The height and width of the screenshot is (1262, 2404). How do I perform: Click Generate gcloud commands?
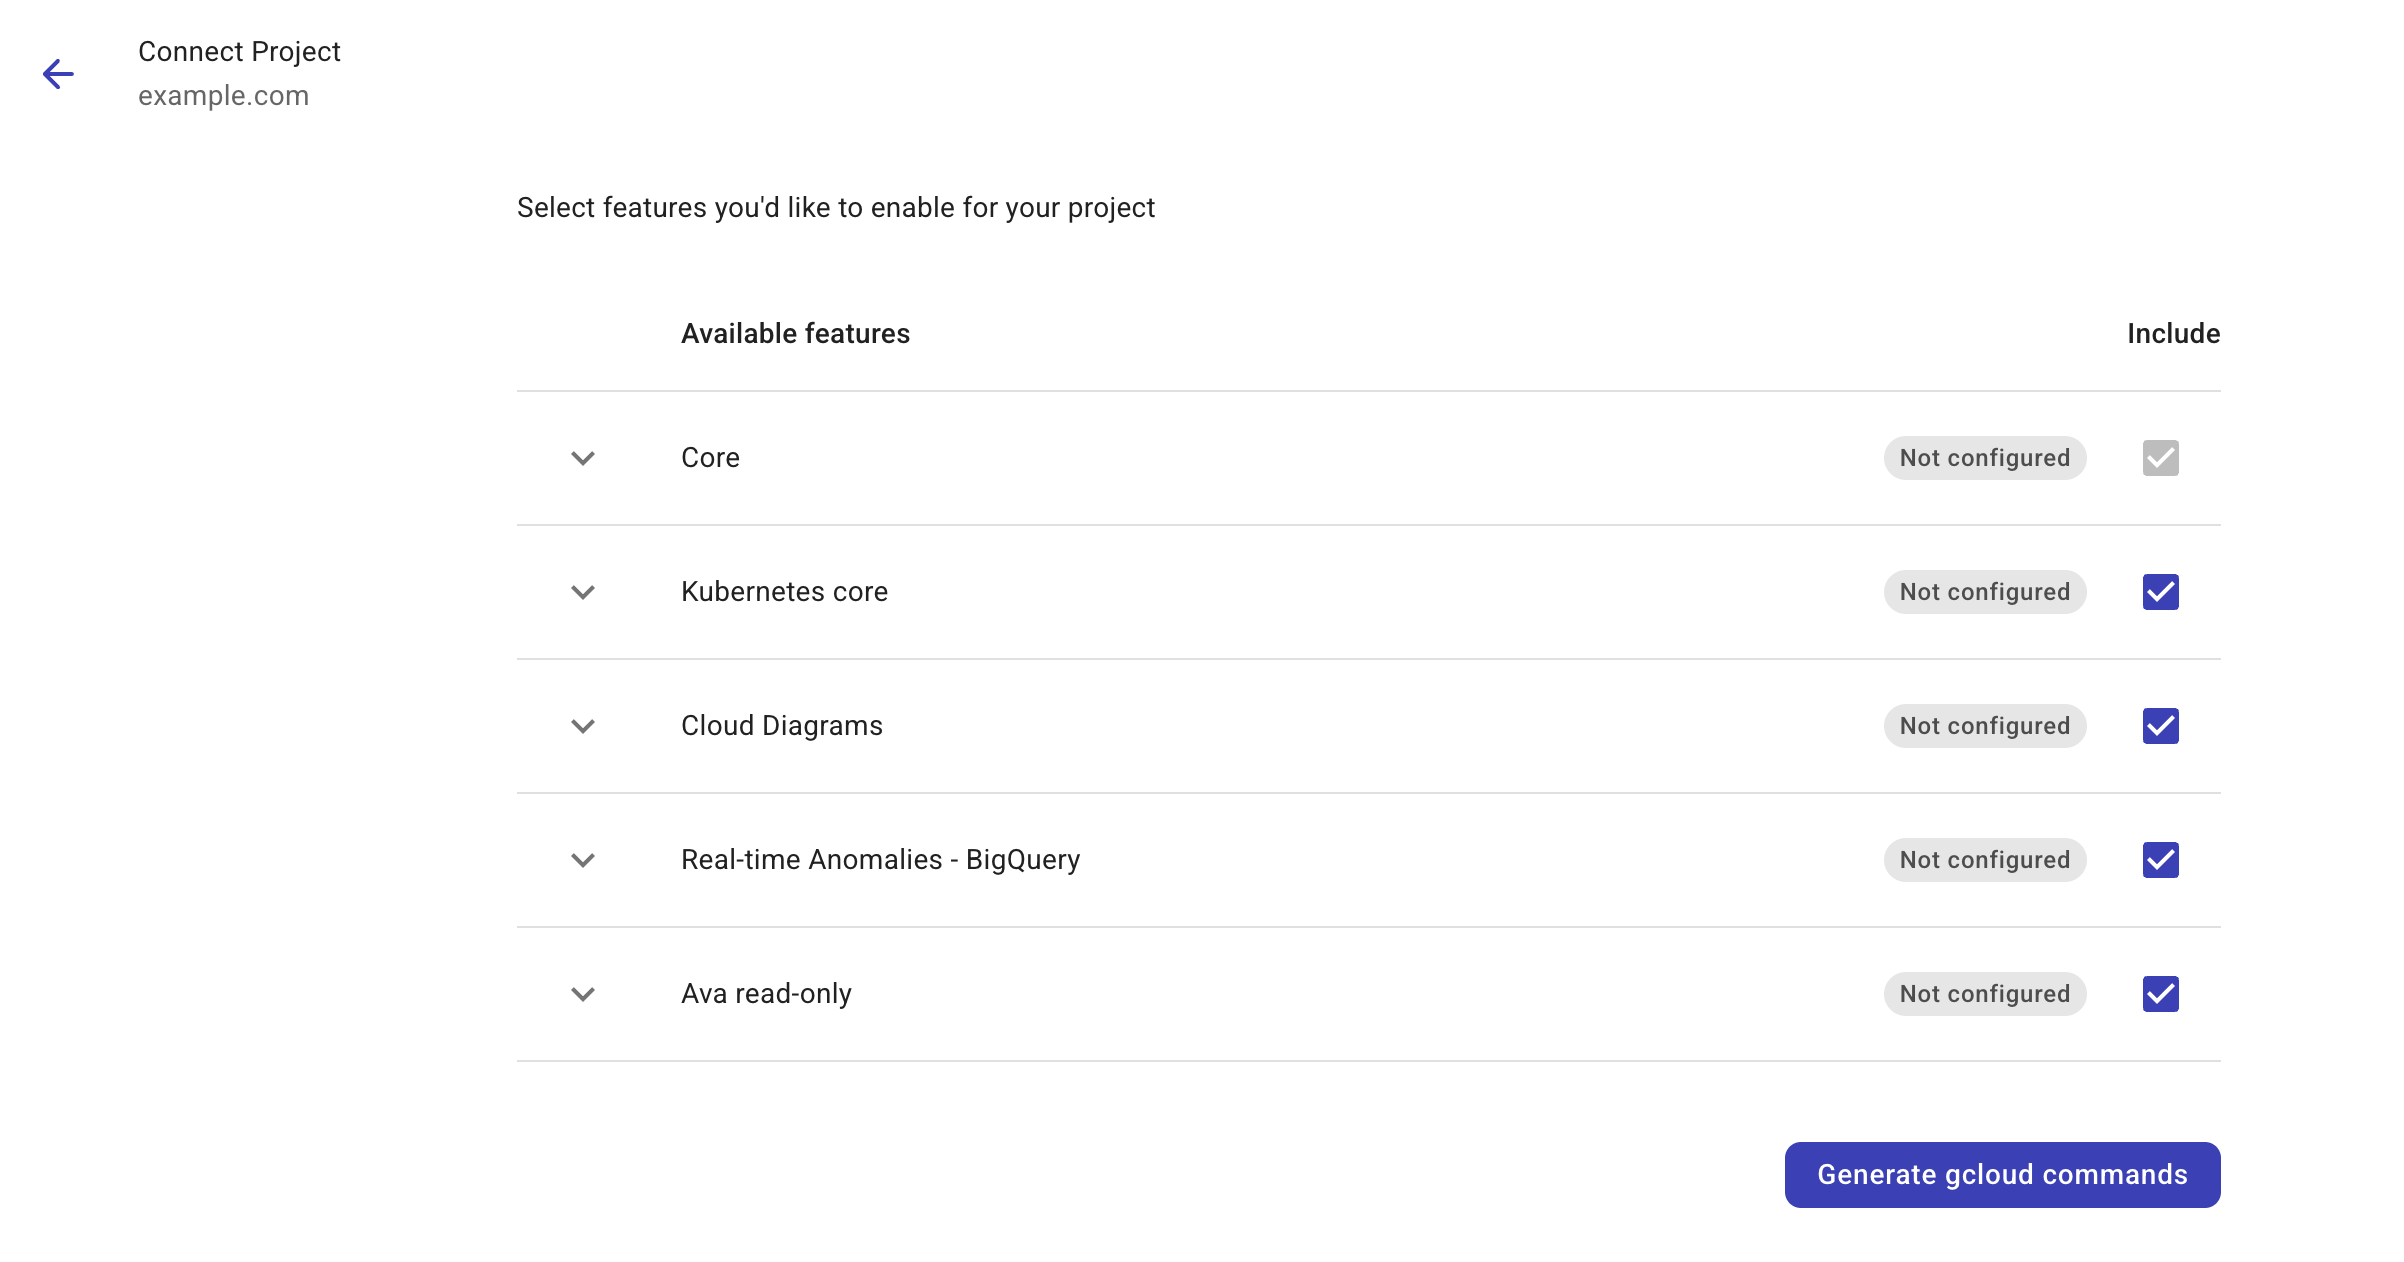tap(2001, 1174)
